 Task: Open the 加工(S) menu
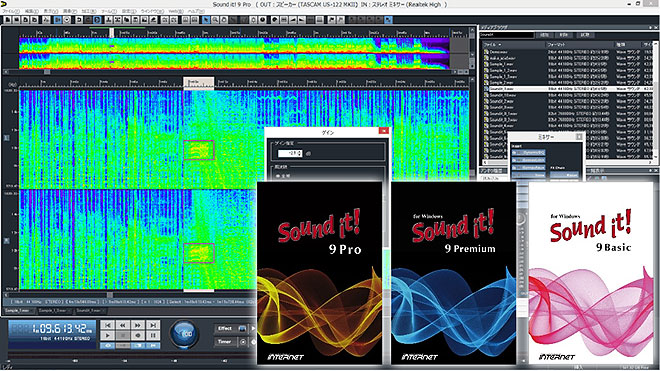click(x=89, y=11)
